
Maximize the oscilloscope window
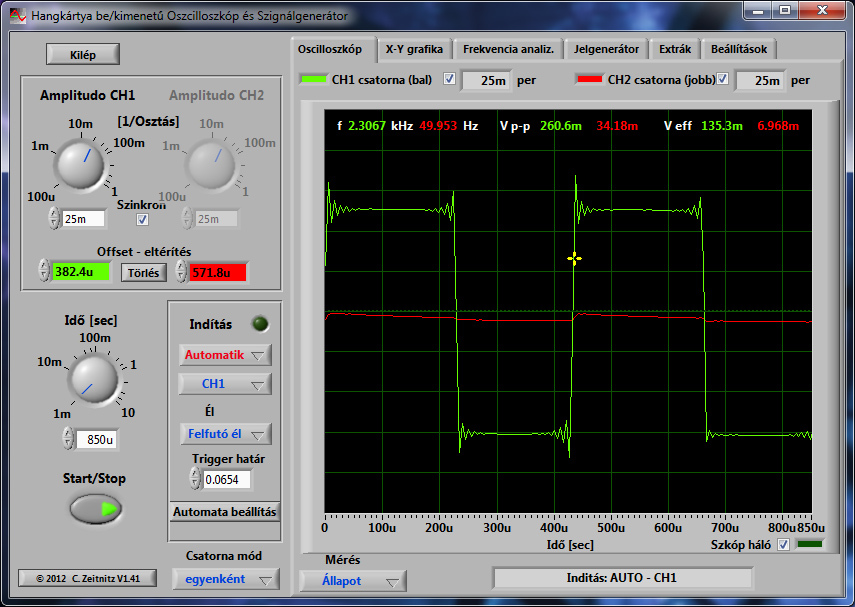coord(785,10)
